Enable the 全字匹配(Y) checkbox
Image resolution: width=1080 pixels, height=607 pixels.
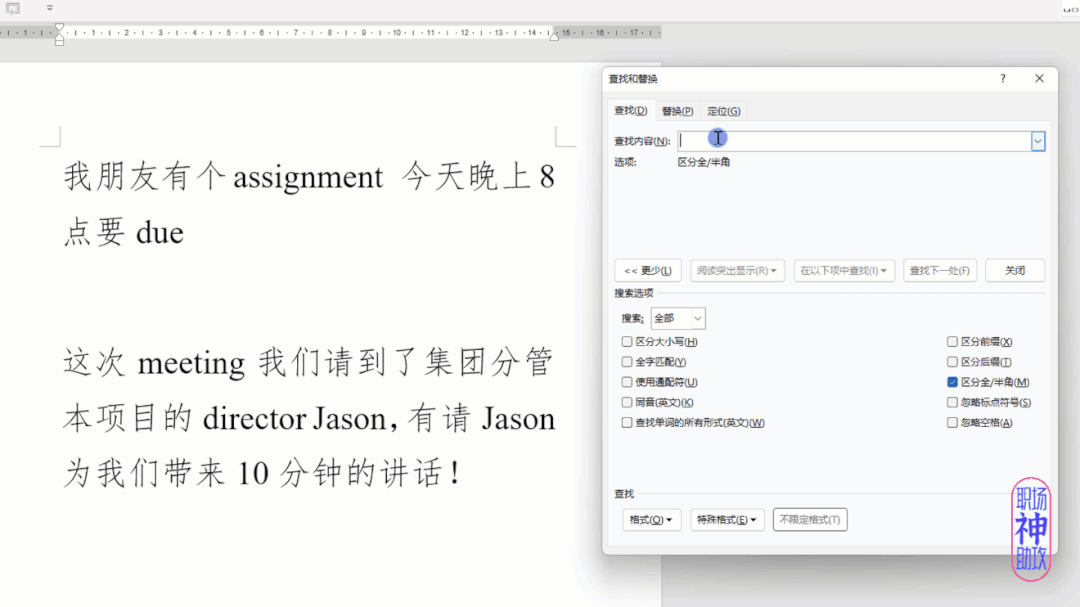click(627, 362)
